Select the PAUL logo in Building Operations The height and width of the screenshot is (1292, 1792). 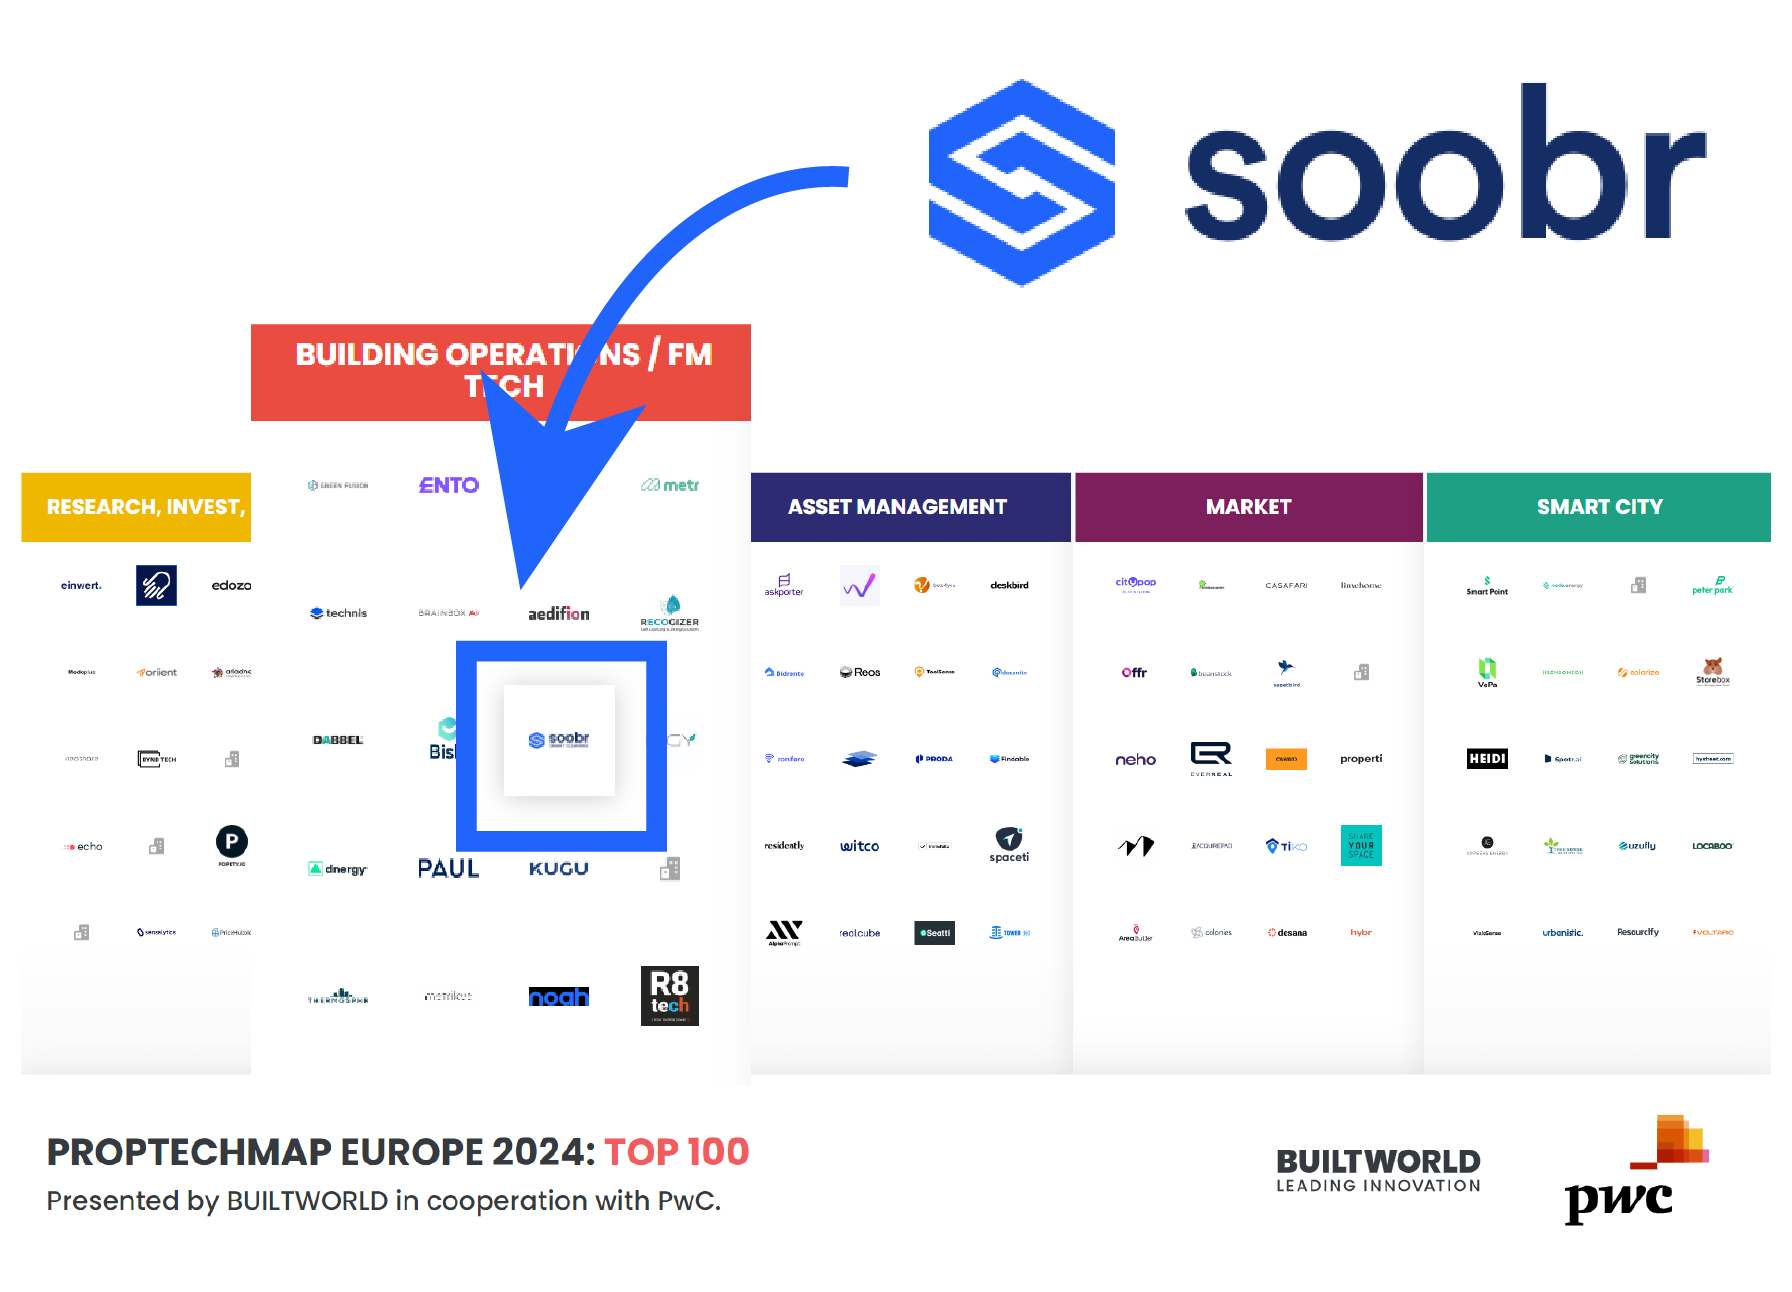(x=447, y=868)
